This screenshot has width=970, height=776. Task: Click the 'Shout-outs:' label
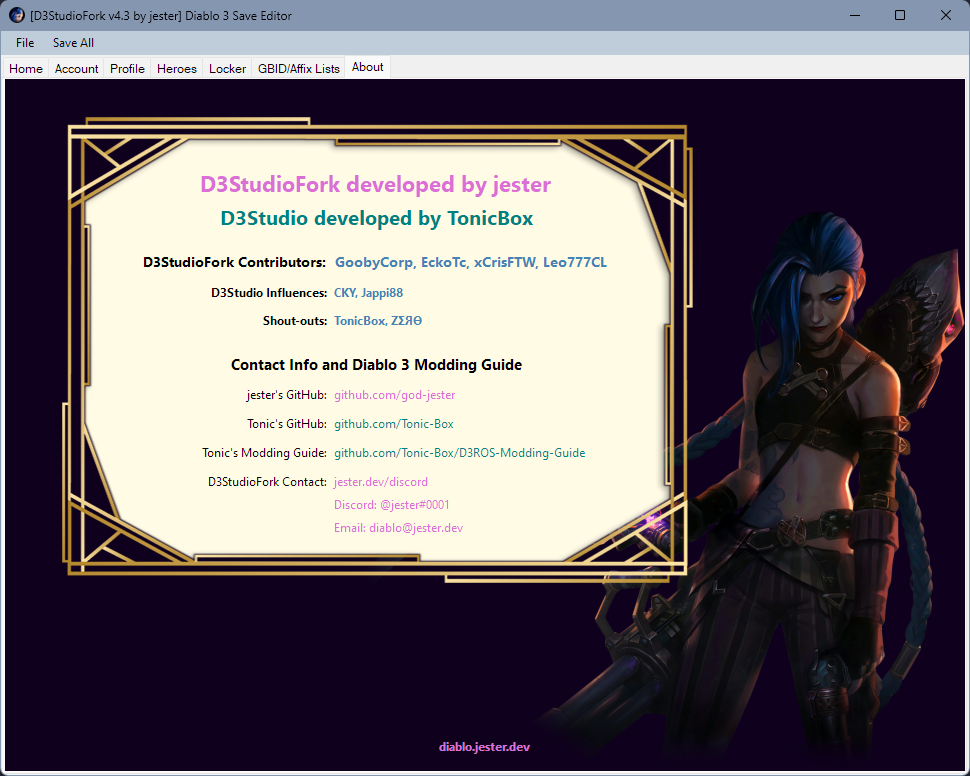click(295, 321)
